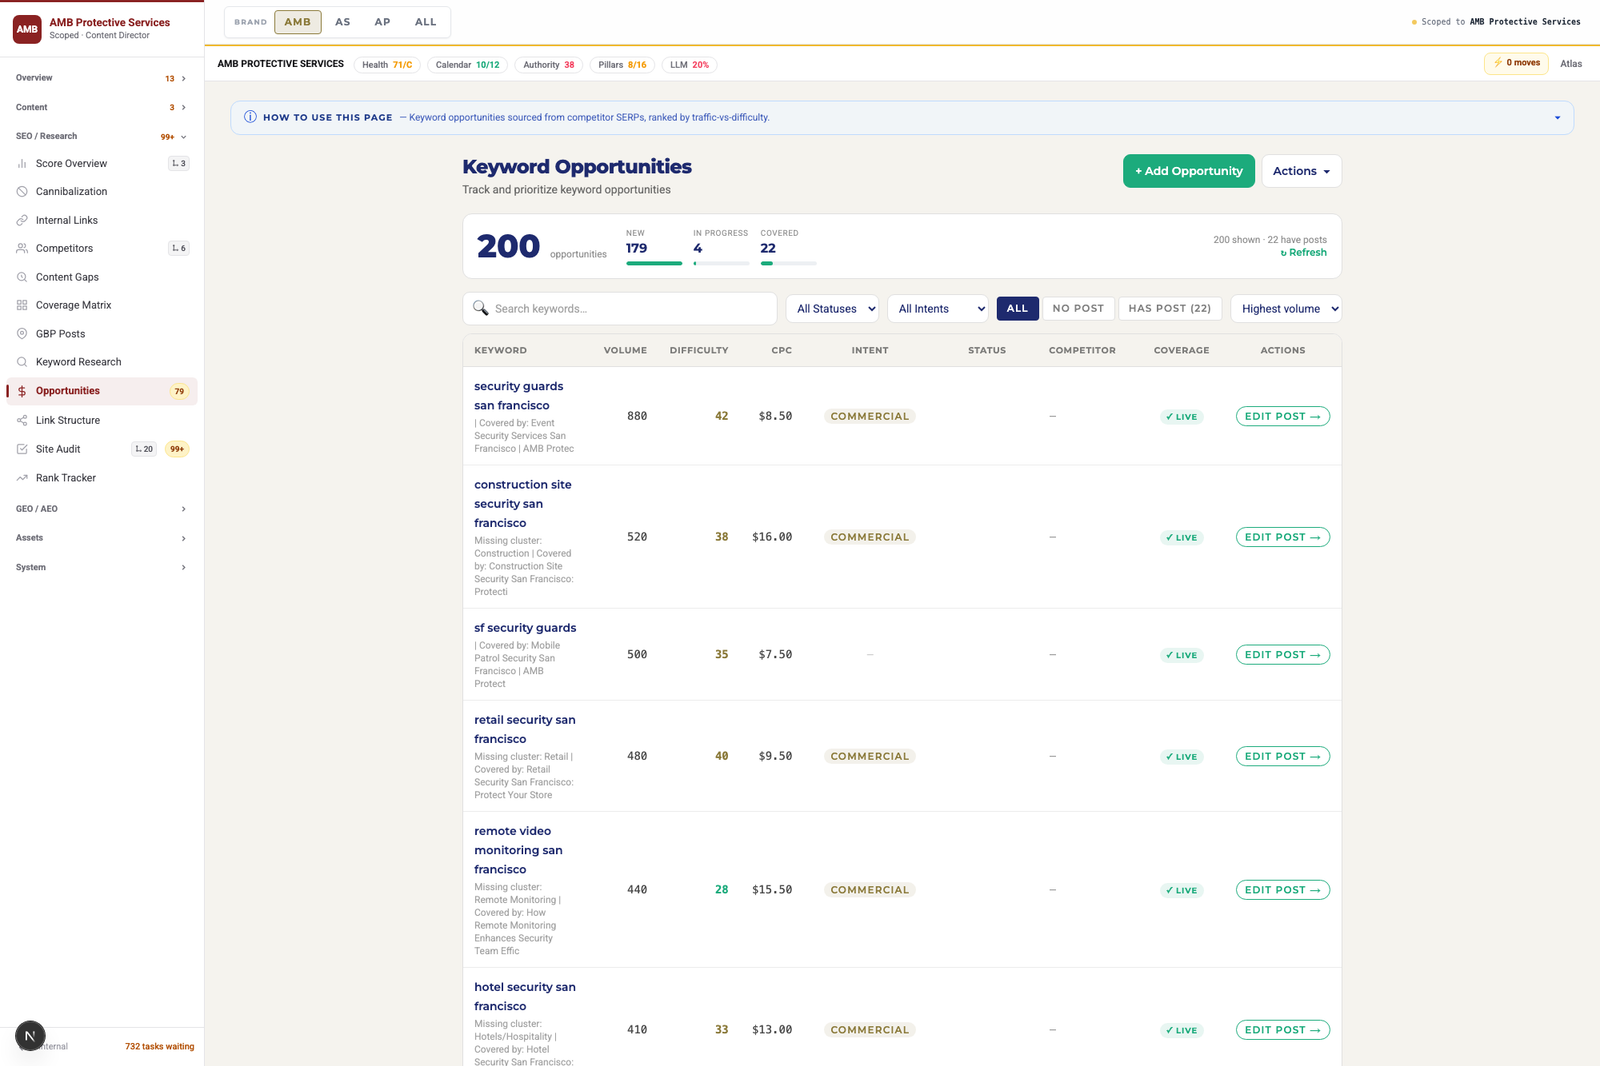The height and width of the screenshot is (1066, 1600).
Task: Open Internal Links chain icon
Action: [22, 220]
